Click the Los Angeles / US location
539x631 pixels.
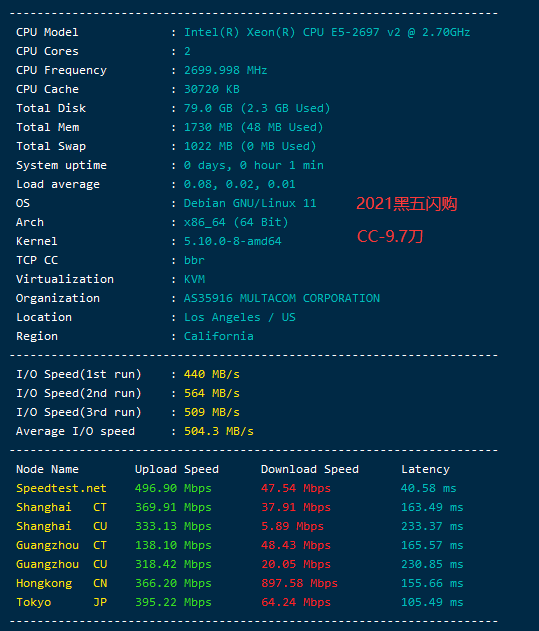coord(240,317)
